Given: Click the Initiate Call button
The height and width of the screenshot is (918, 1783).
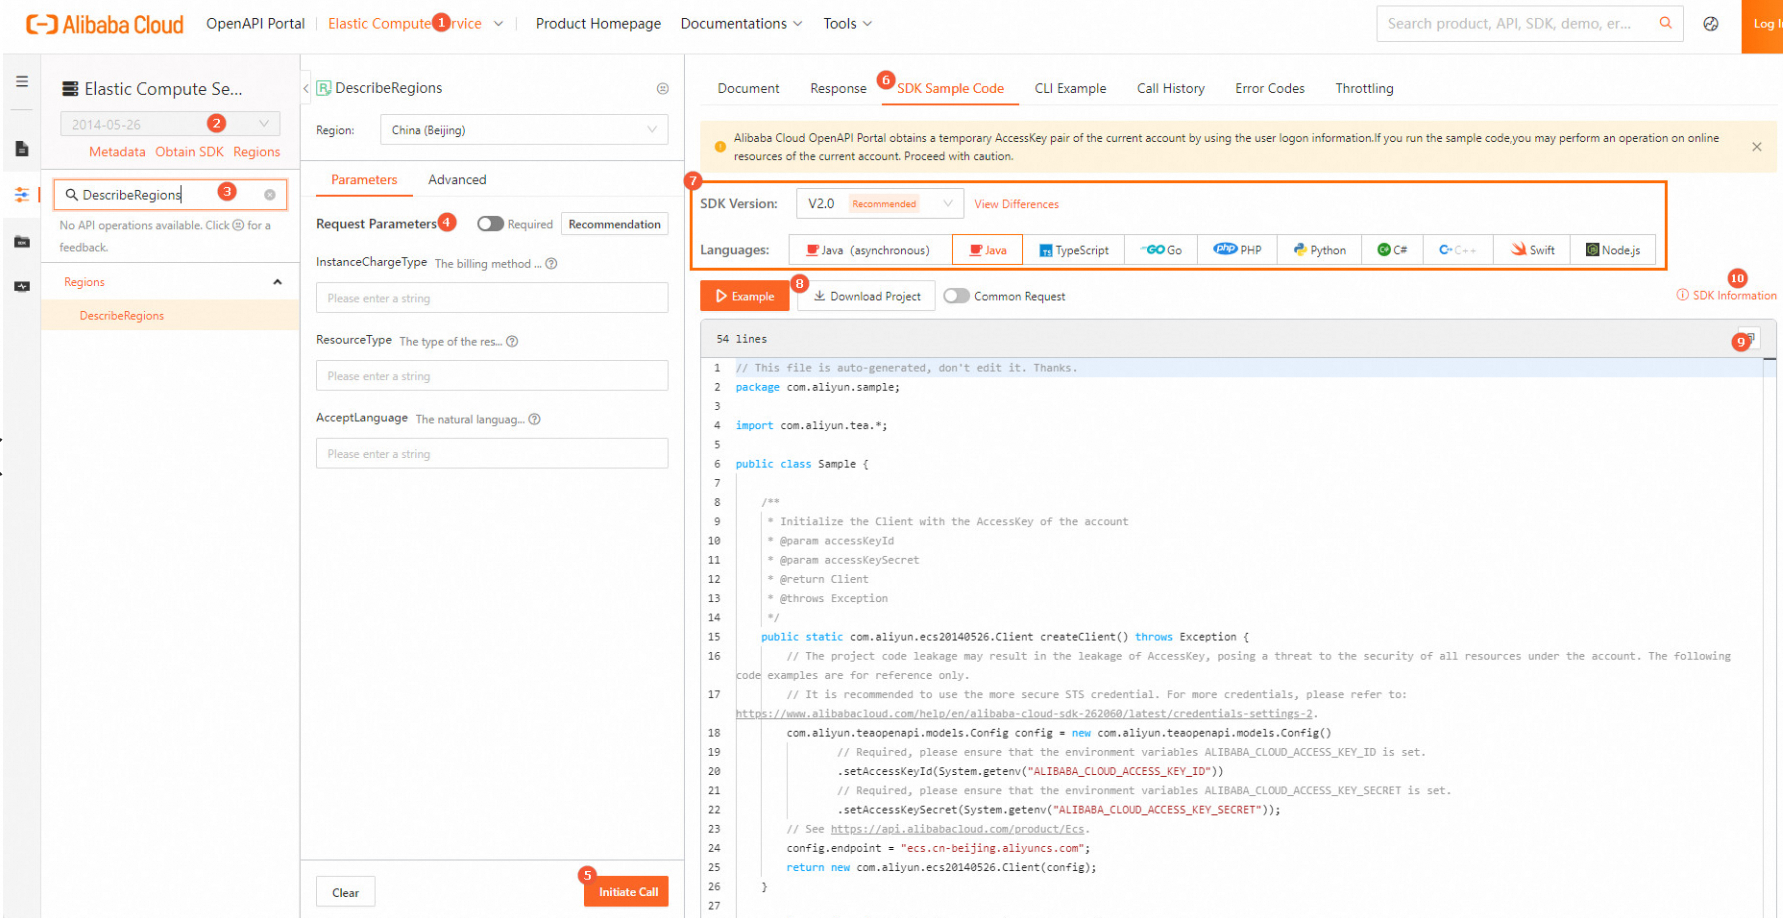Looking at the screenshot, I should point(627,892).
